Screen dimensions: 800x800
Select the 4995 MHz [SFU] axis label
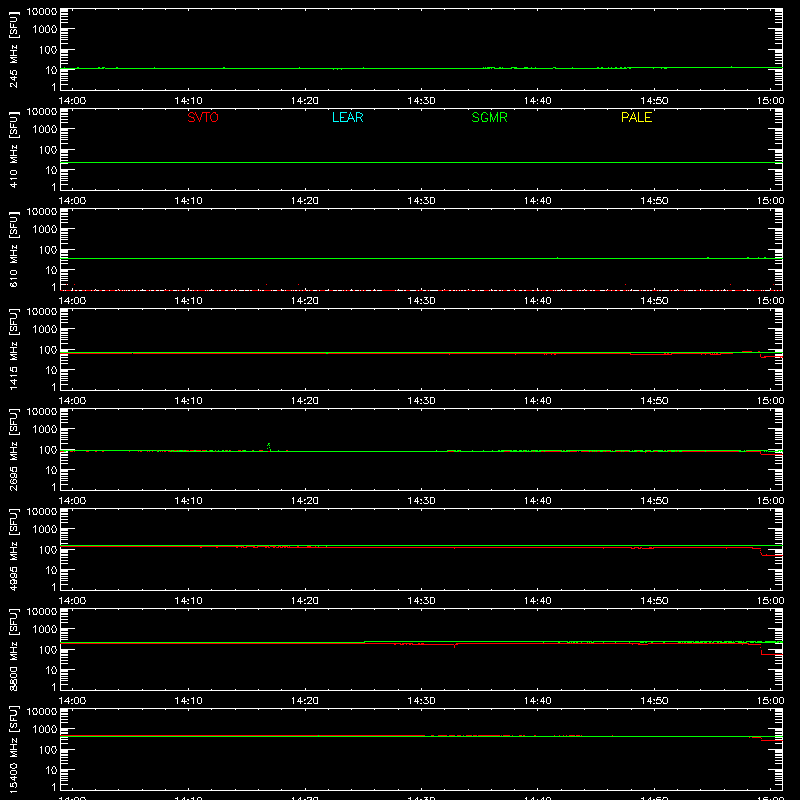pos(13,550)
